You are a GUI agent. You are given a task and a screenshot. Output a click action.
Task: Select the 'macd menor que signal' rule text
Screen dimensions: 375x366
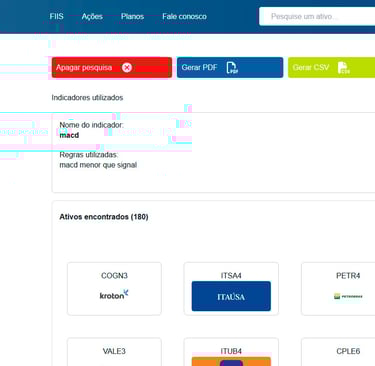[98, 165]
